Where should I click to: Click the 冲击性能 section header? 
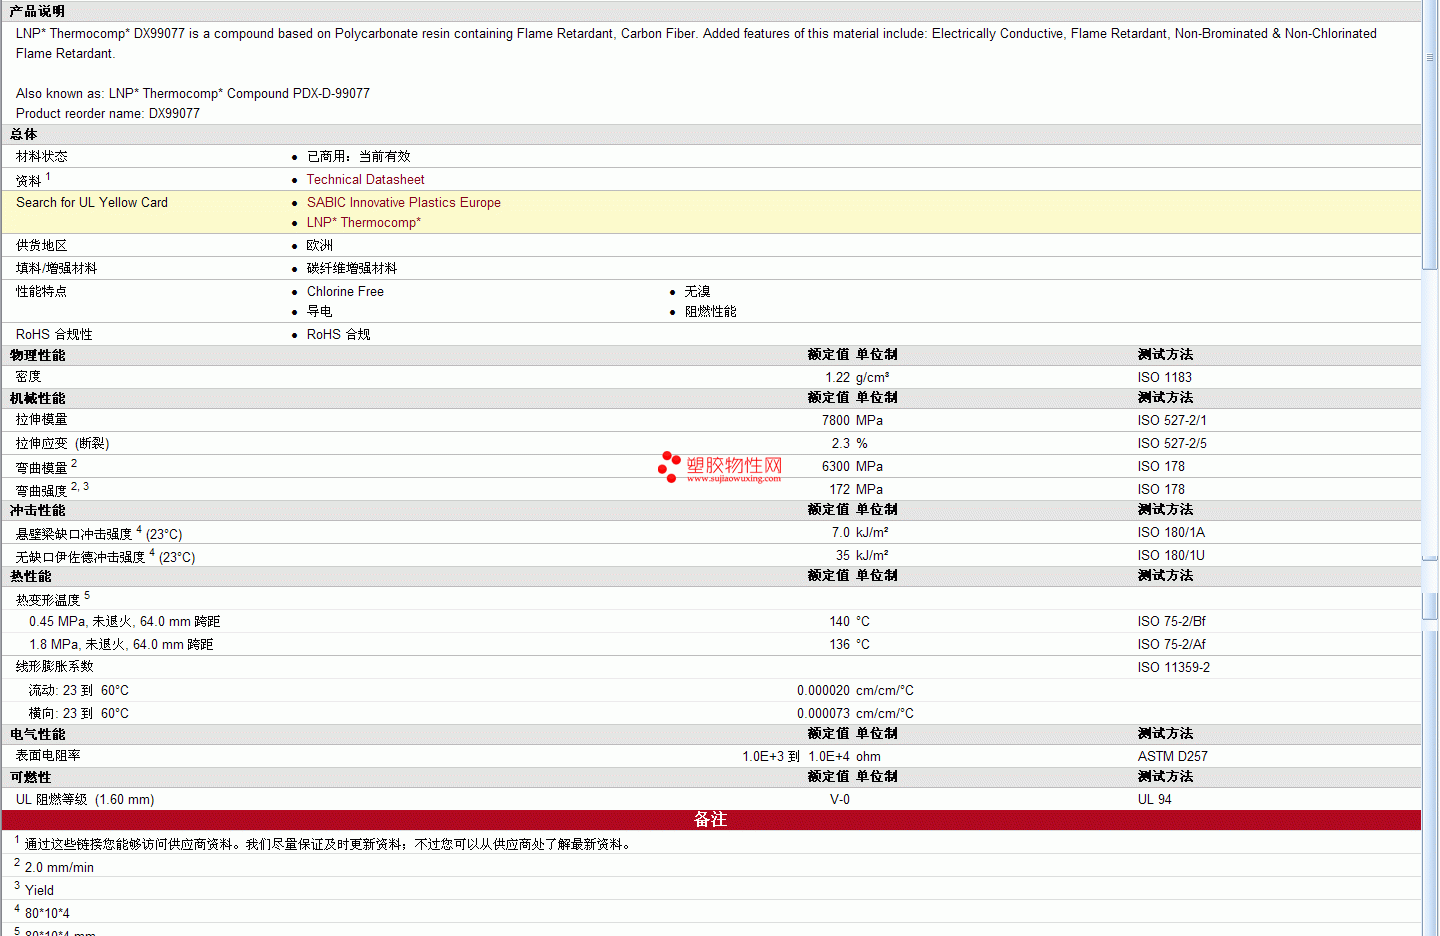tap(38, 511)
